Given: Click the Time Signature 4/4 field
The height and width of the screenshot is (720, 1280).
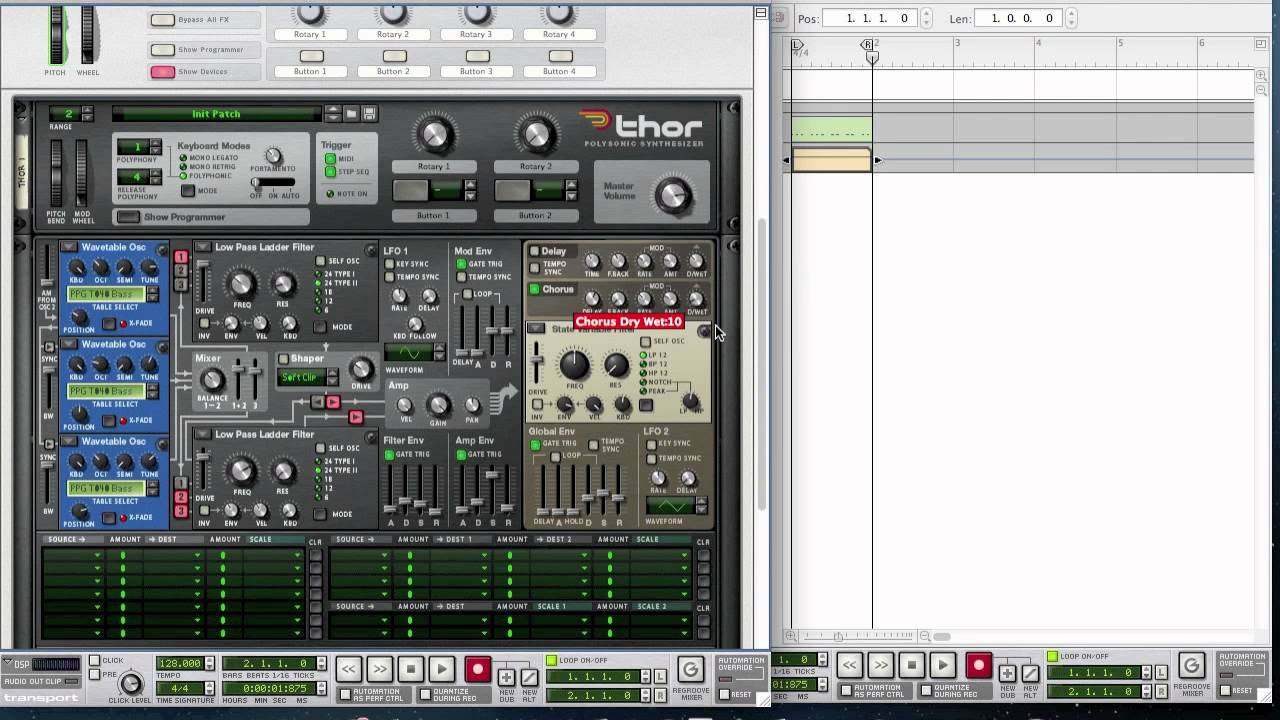Looking at the screenshot, I should pyautogui.click(x=180, y=688).
